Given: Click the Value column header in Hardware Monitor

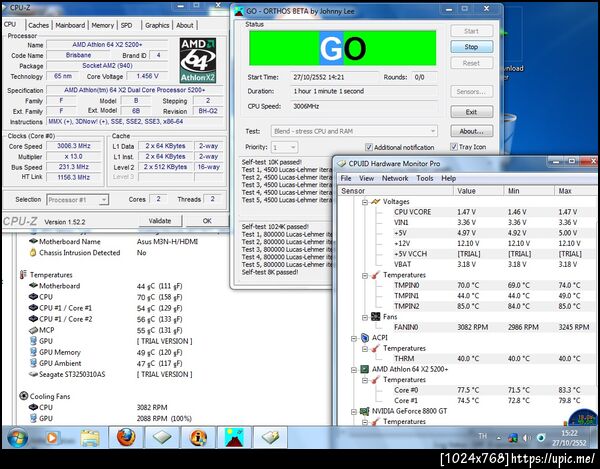Looking at the screenshot, I should click(479, 191).
